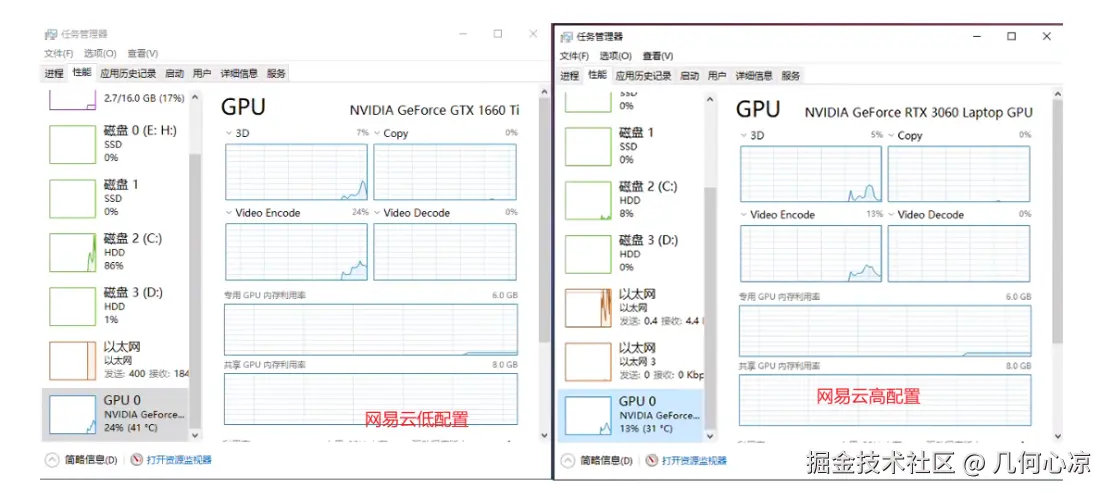The height and width of the screenshot is (493, 1108).
Task: Select GPU 0 13% (31 °C) item
Action: coord(630,416)
